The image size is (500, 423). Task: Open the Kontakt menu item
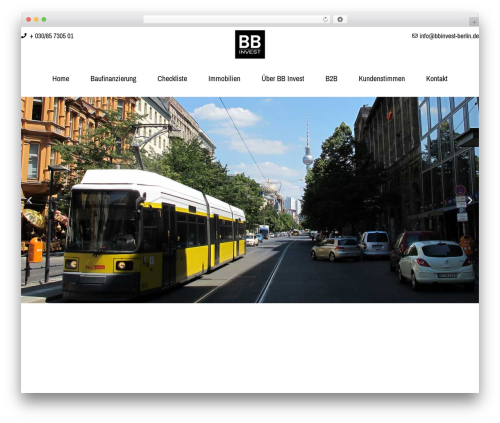point(437,79)
